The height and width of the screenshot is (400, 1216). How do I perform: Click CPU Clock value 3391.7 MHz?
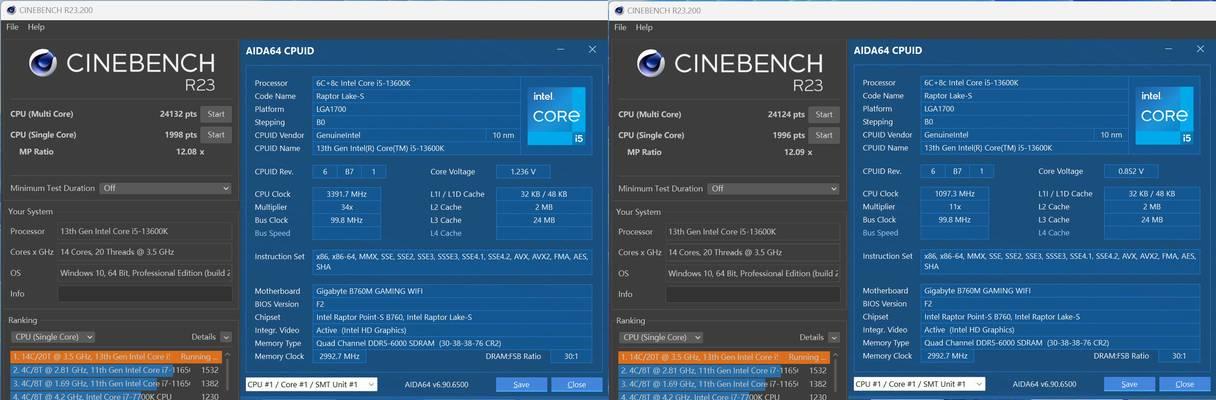click(x=347, y=194)
